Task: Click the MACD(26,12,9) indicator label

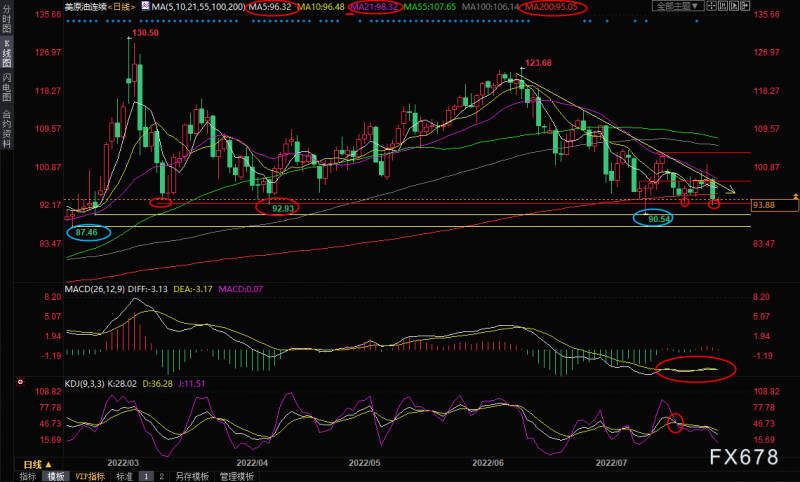Action: (x=94, y=289)
